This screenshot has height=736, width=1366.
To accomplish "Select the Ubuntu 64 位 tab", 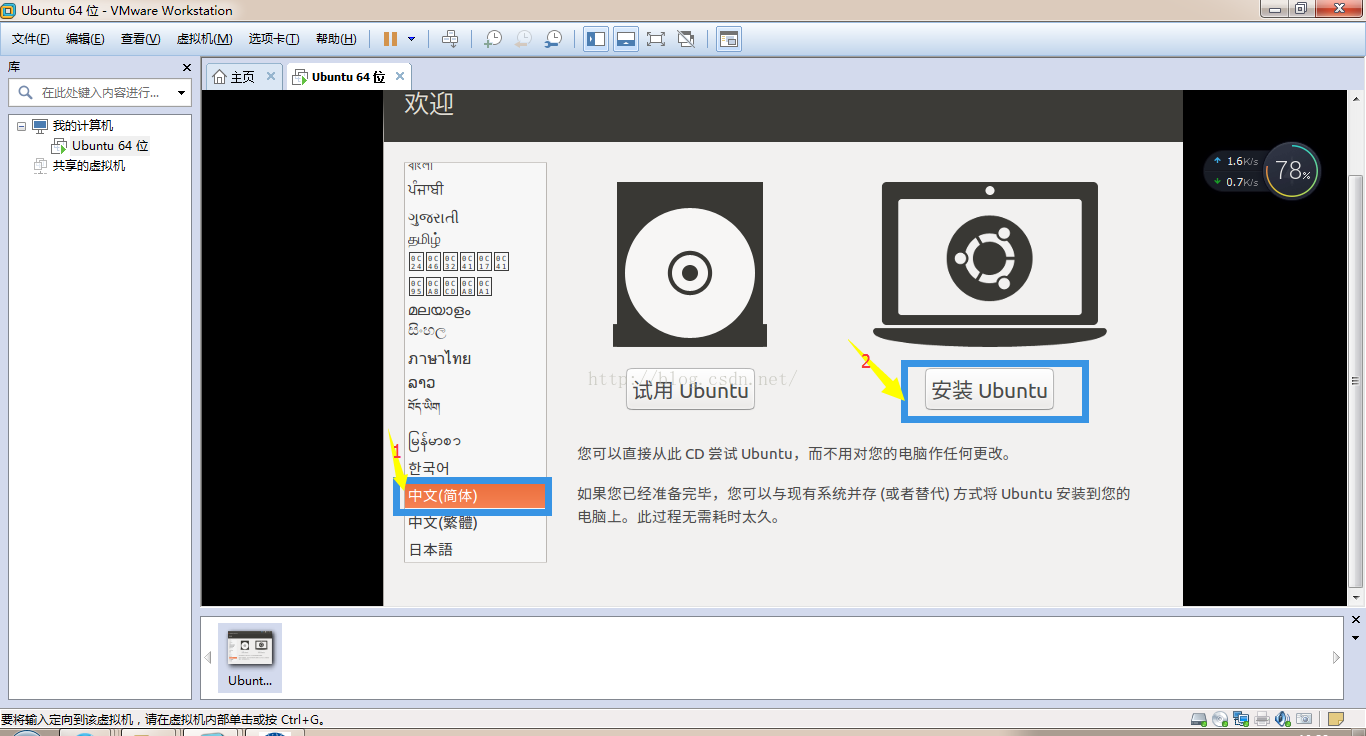I will point(349,77).
